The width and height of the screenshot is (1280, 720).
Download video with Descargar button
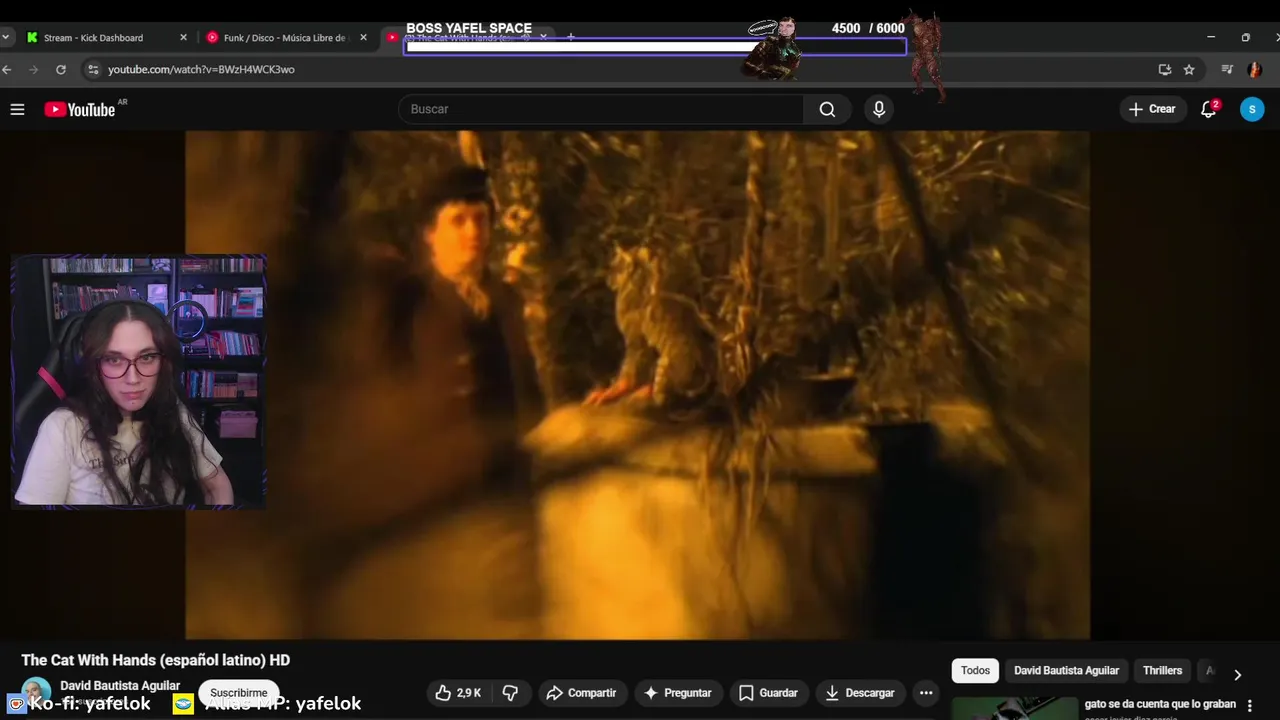[x=859, y=693]
